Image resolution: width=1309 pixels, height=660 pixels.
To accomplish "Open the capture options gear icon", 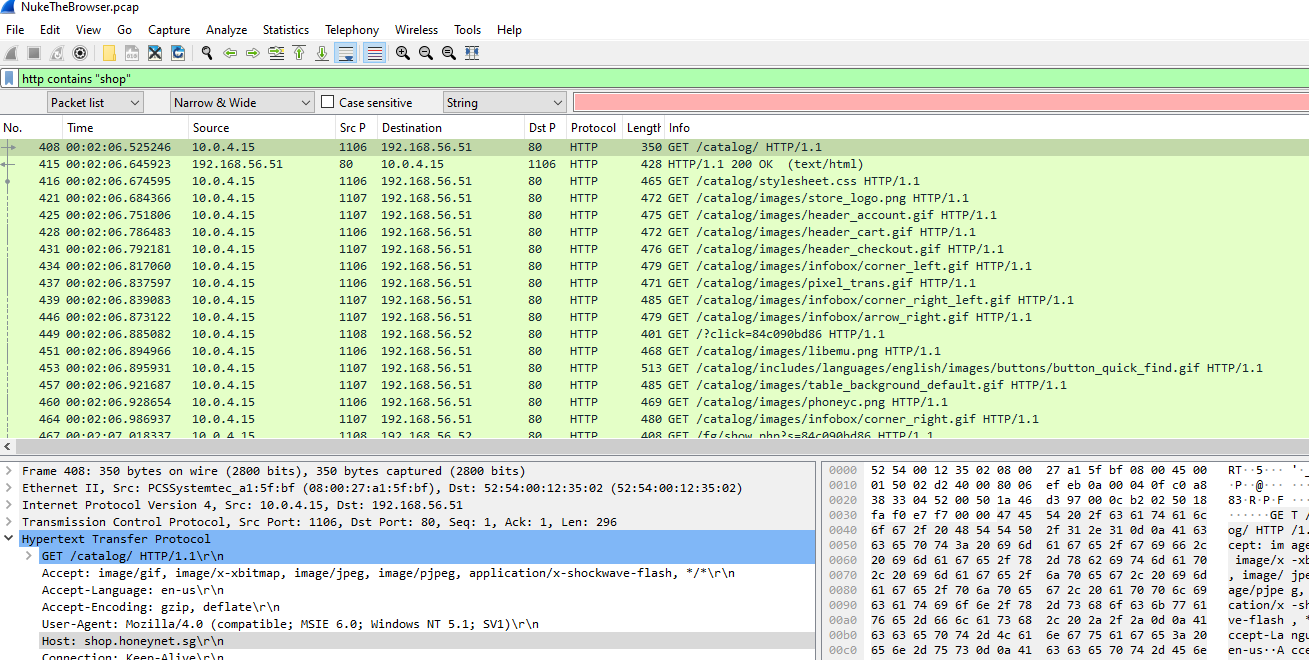I will [x=80, y=53].
